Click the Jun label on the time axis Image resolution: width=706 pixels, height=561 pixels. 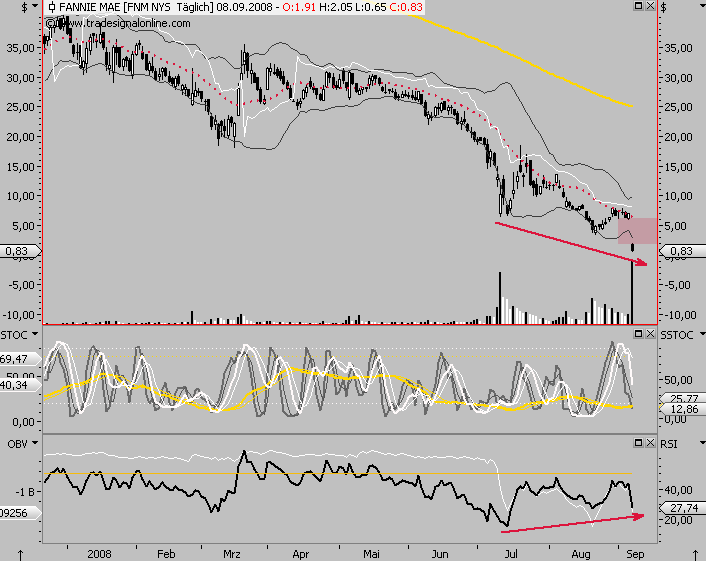439,554
